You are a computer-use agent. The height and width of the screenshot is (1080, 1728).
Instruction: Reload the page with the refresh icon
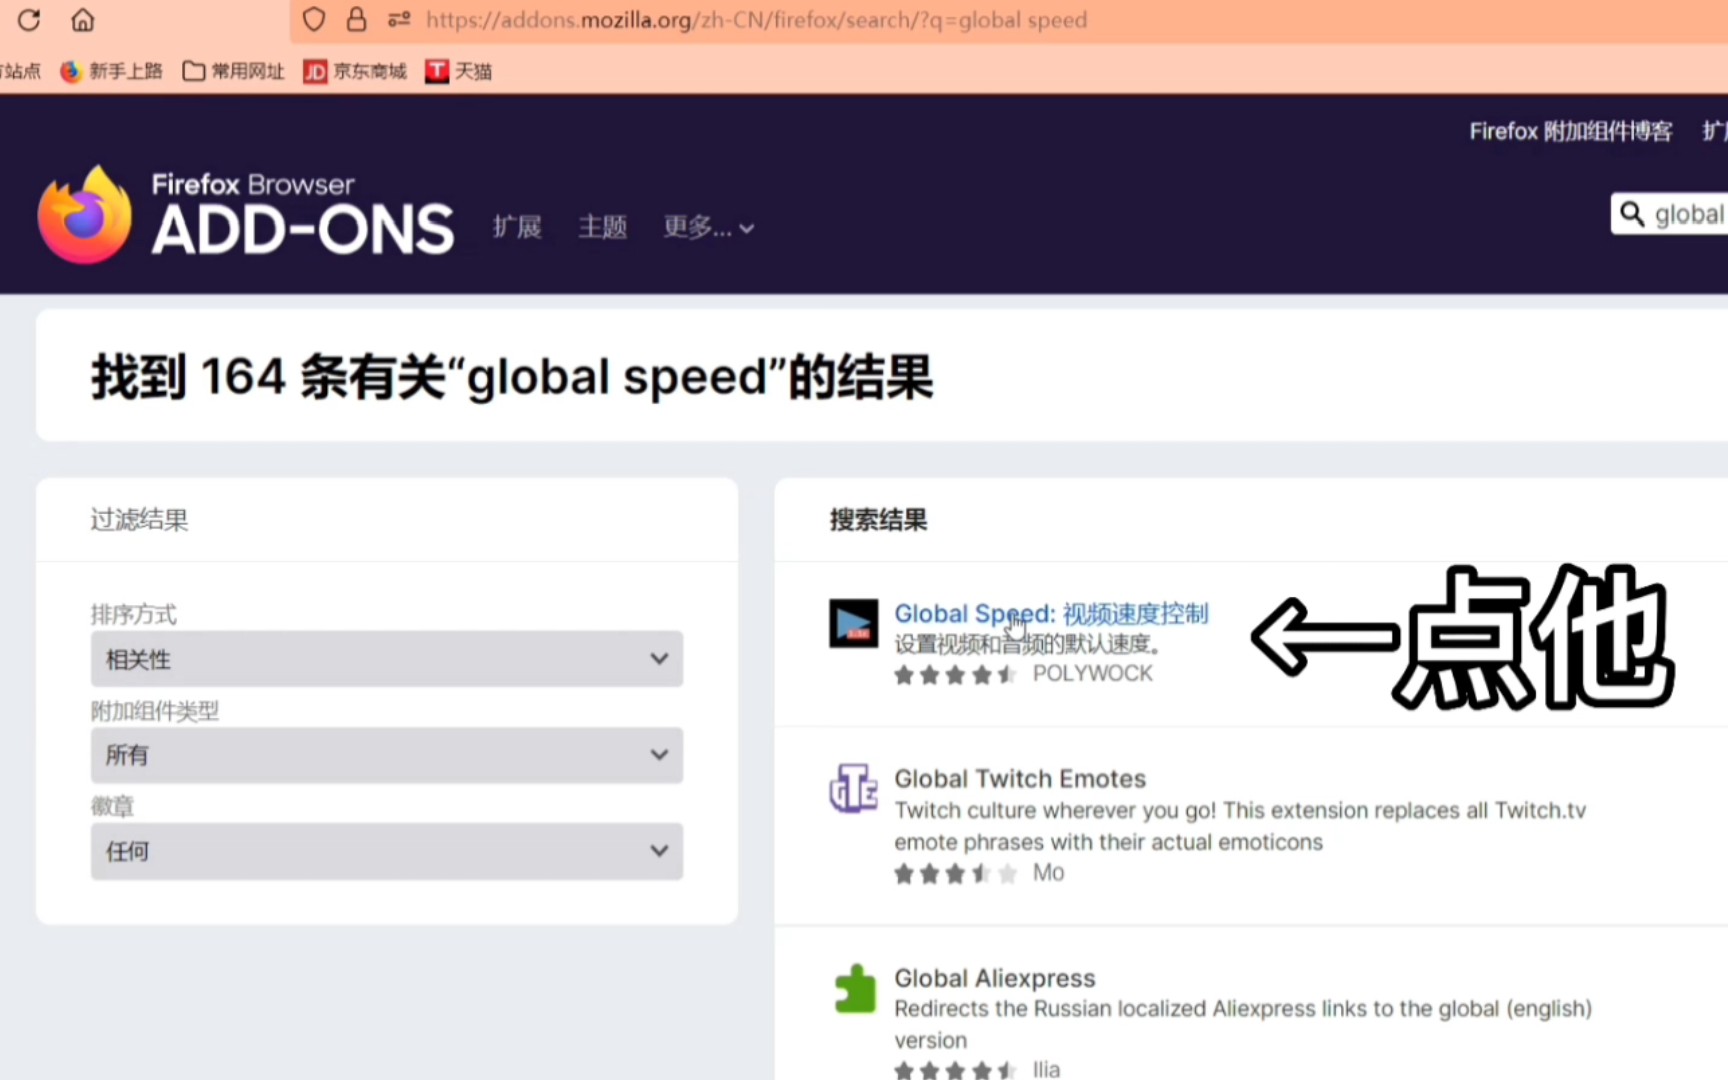(29, 19)
